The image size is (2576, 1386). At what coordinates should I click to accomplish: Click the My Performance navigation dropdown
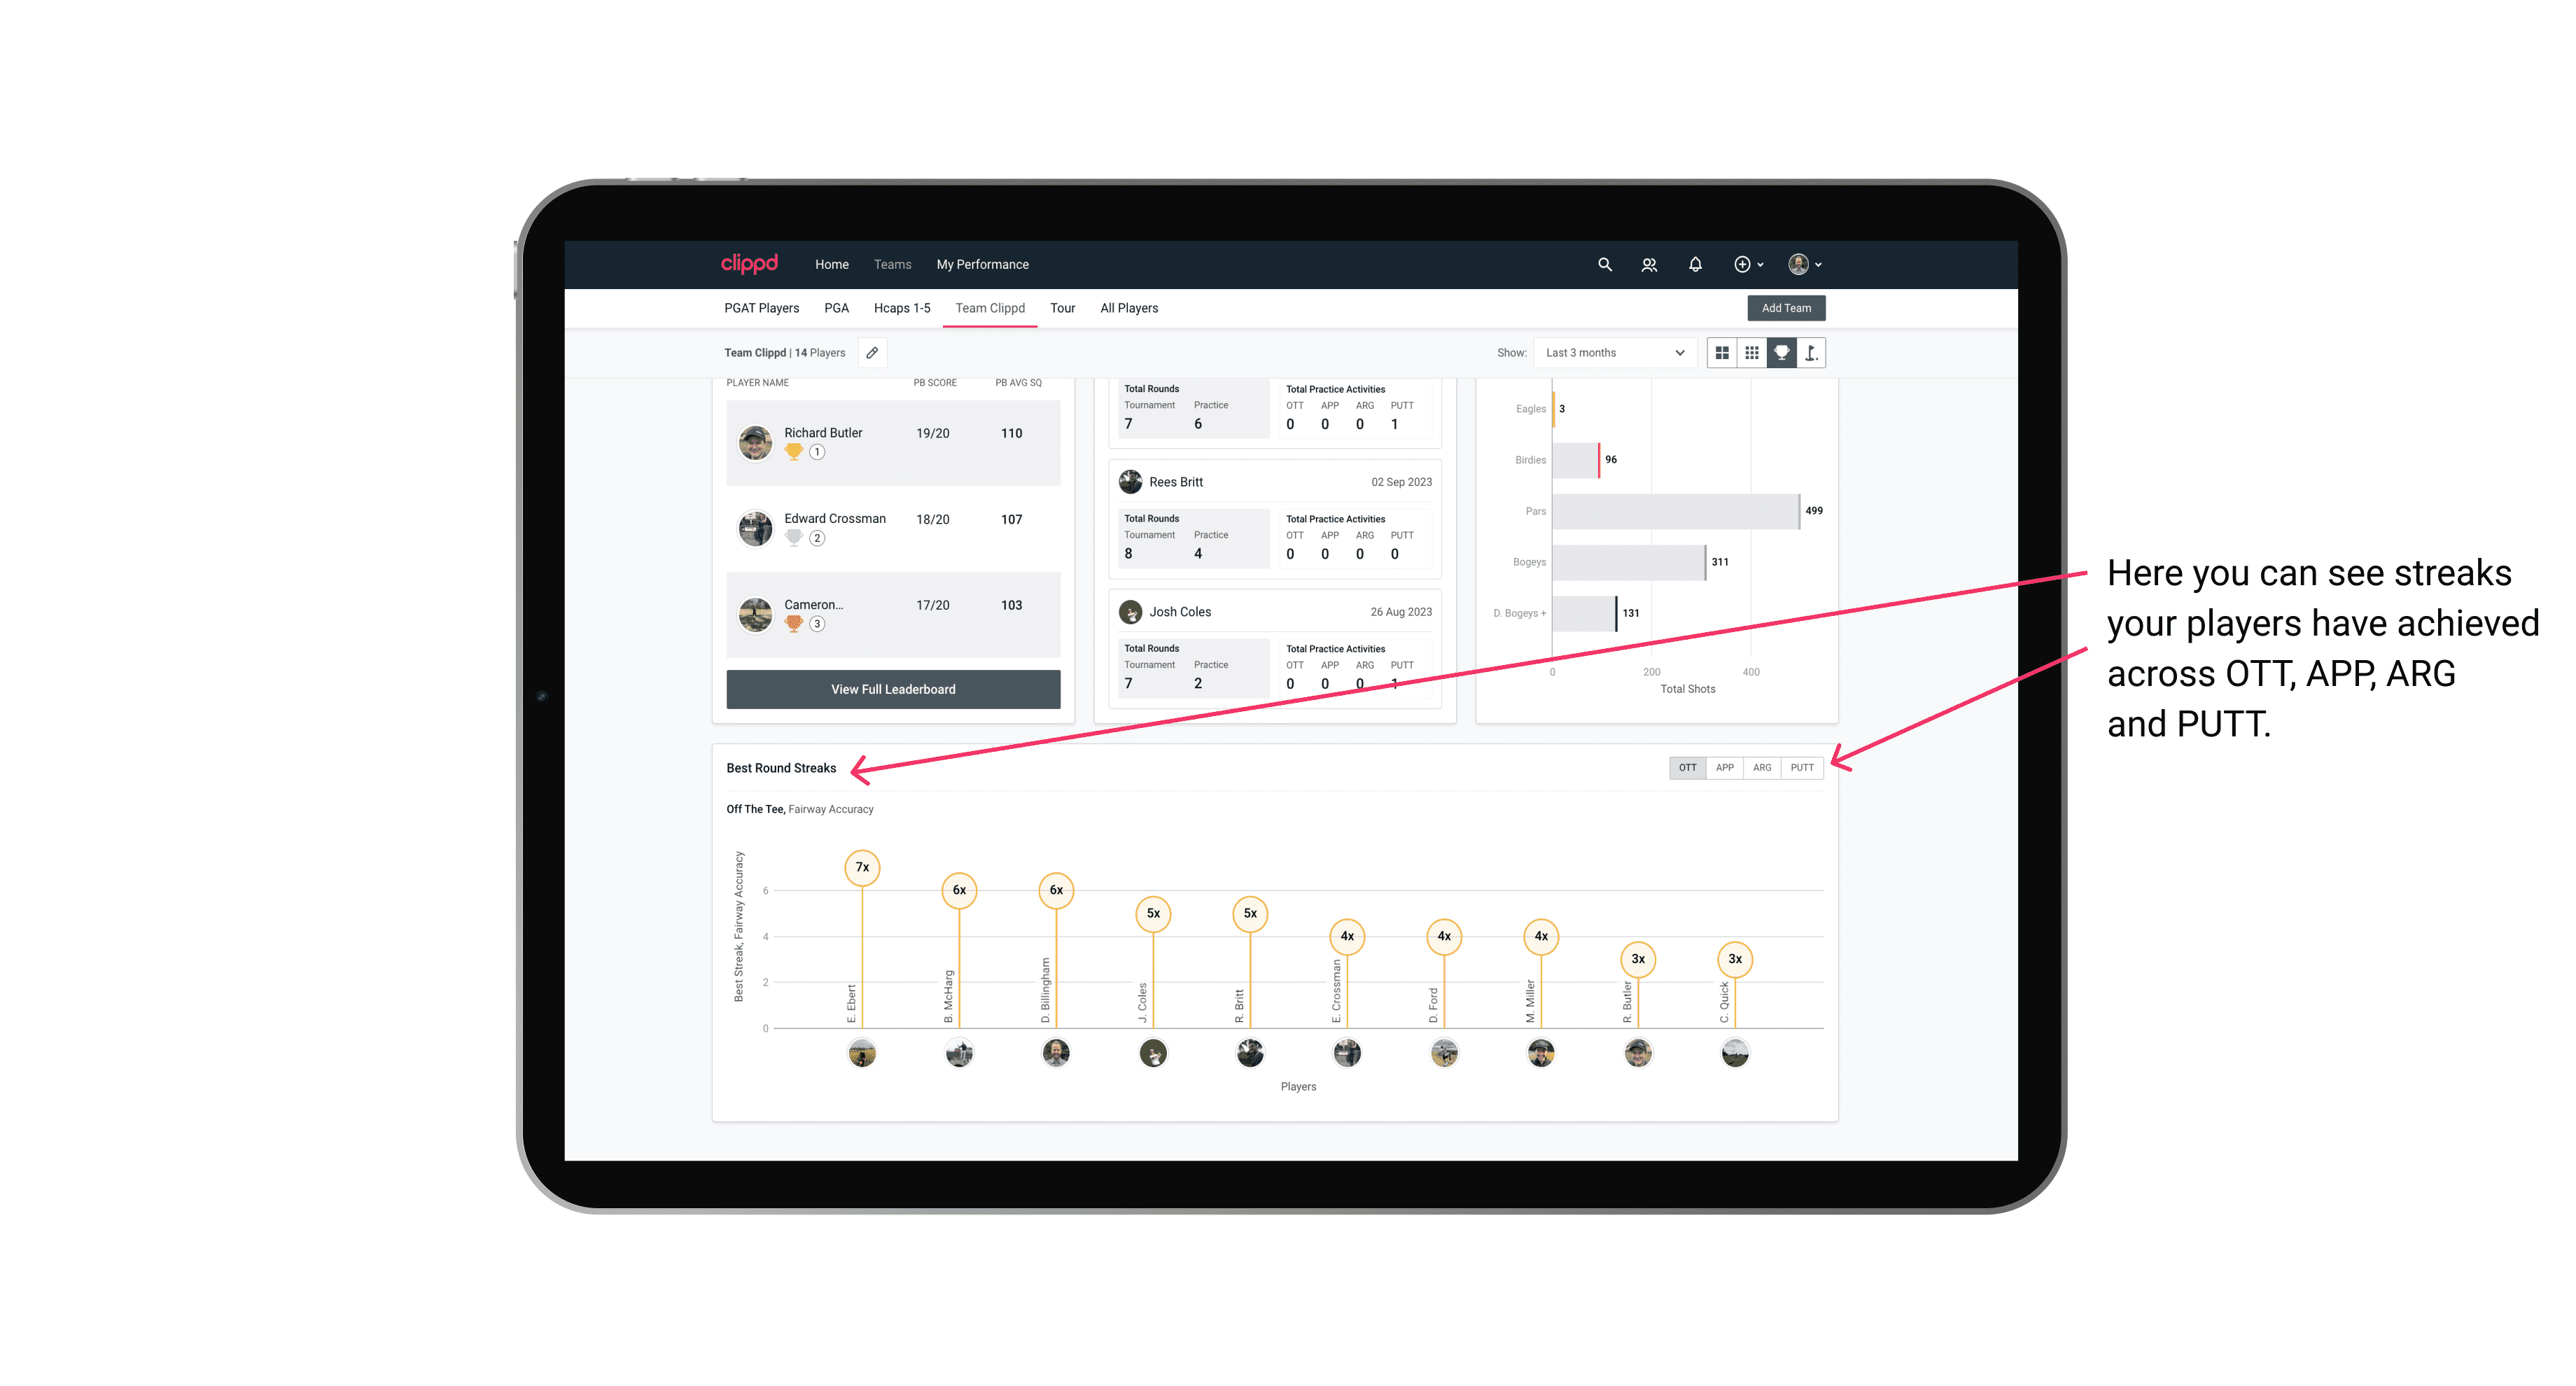point(984,263)
